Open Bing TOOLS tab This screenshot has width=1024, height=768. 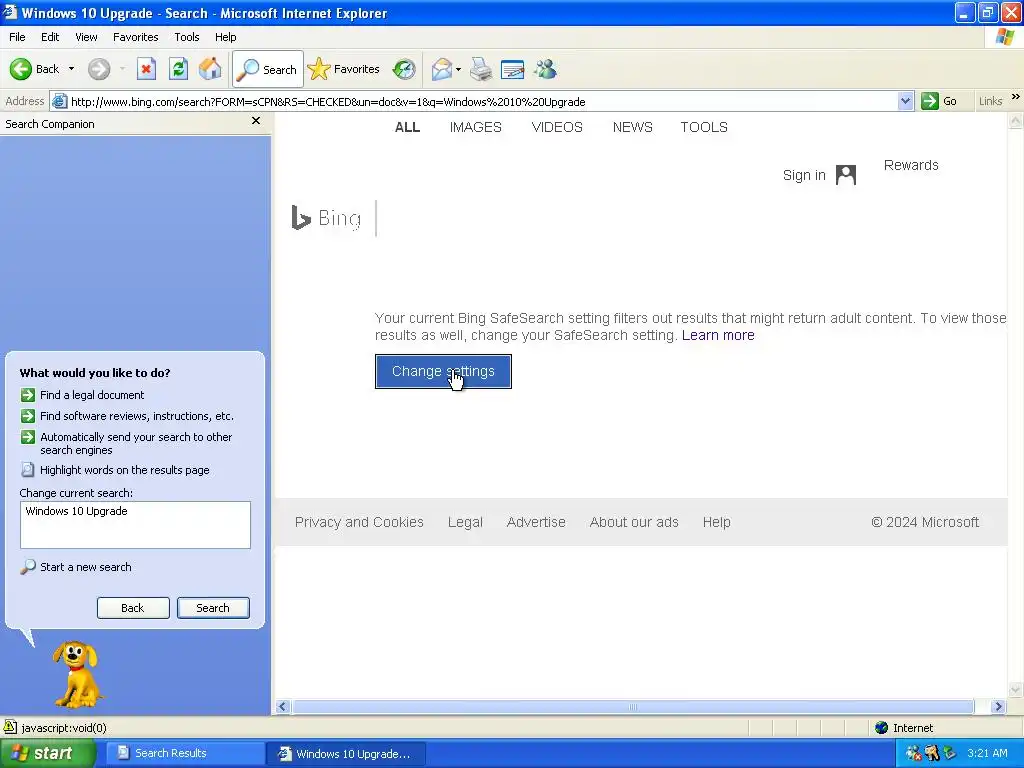pos(704,127)
